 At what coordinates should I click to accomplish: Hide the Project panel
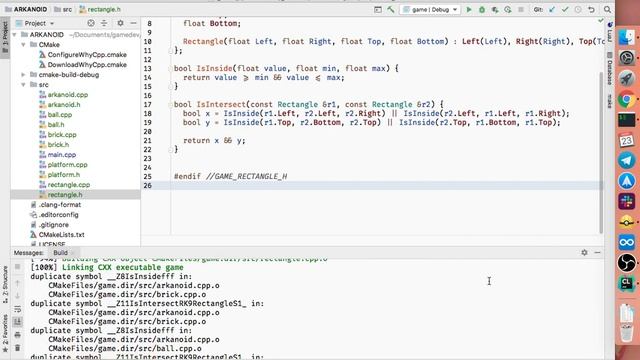[133, 23]
